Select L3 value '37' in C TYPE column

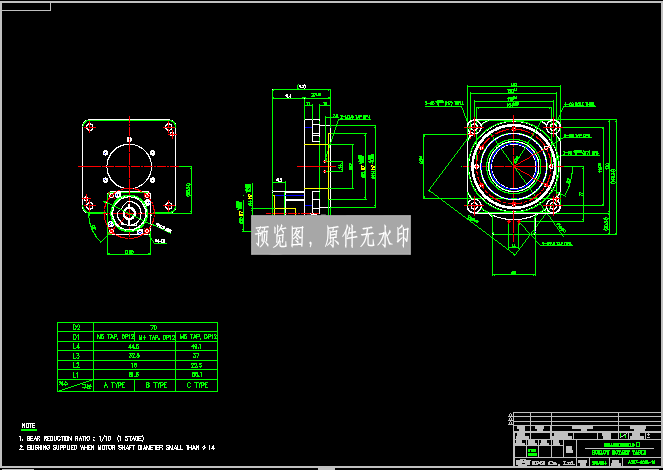coord(196,355)
